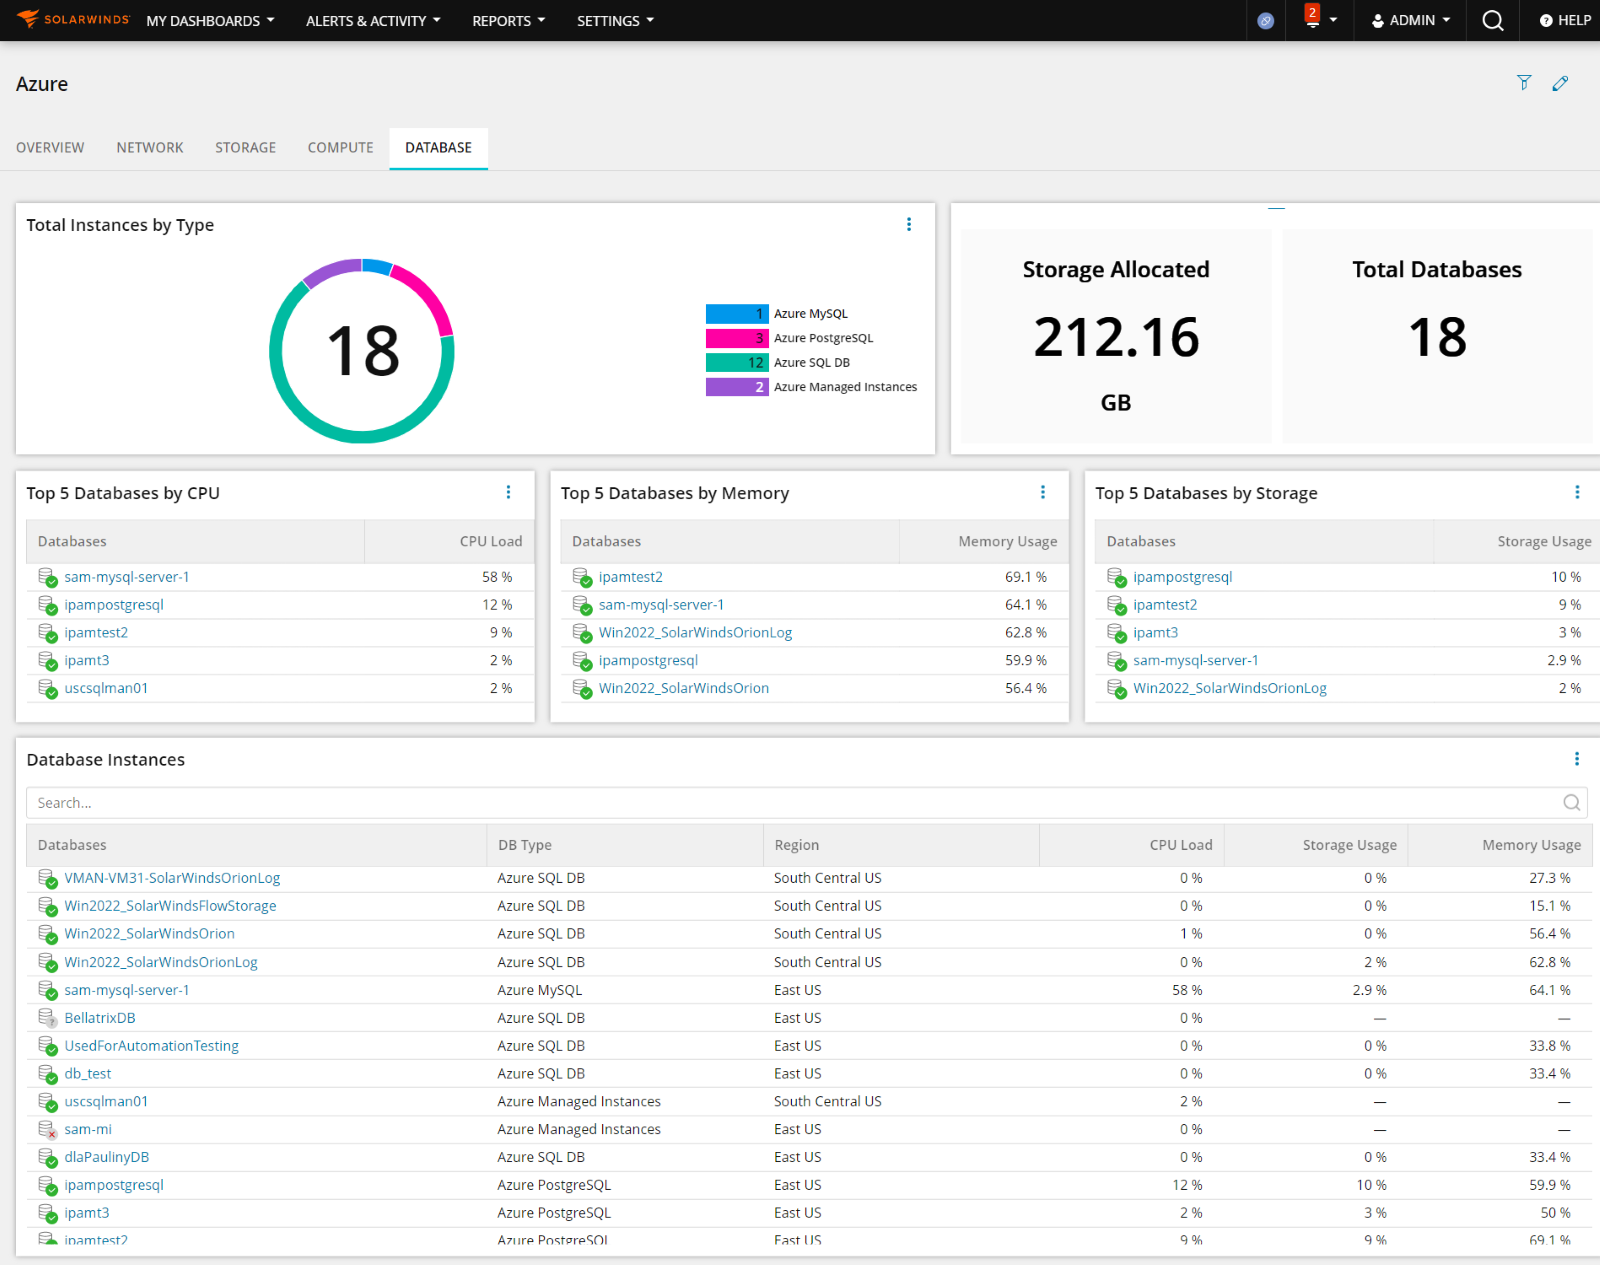Click the pencil icon to edit dashboard
Image resolution: width=1600 pixels, height=1265 pixels.
[x=1560, y=83]
